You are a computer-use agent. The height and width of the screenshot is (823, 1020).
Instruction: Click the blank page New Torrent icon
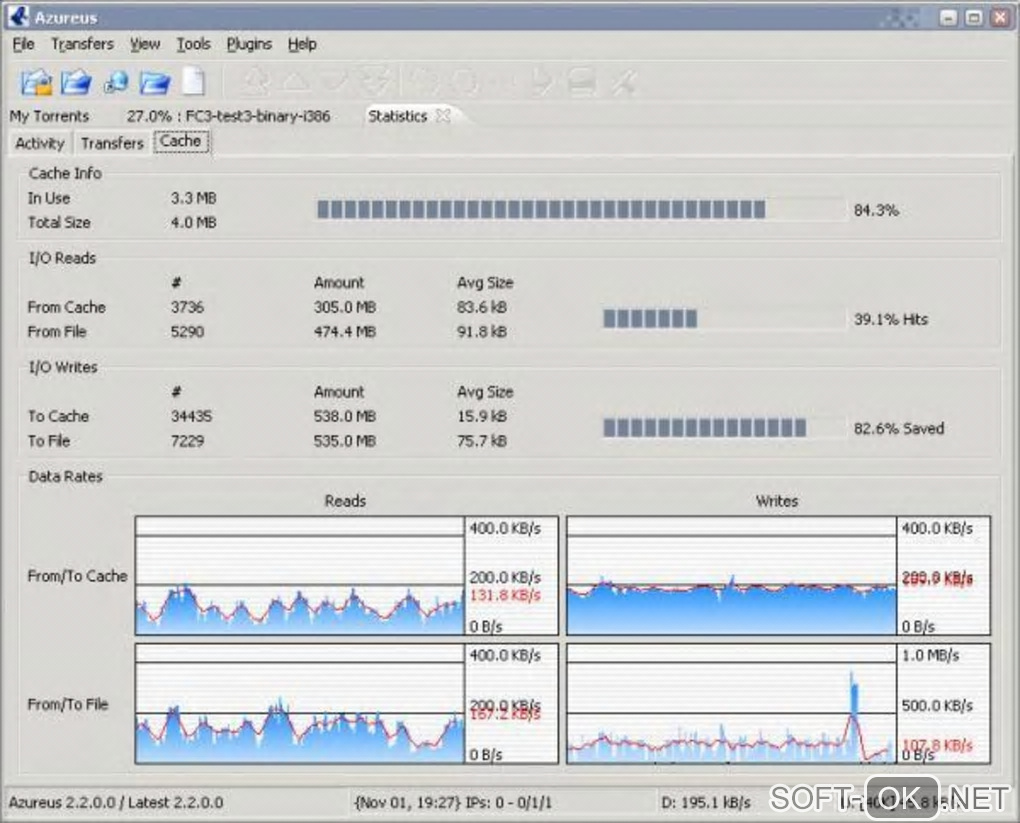(x=193, y=82)
